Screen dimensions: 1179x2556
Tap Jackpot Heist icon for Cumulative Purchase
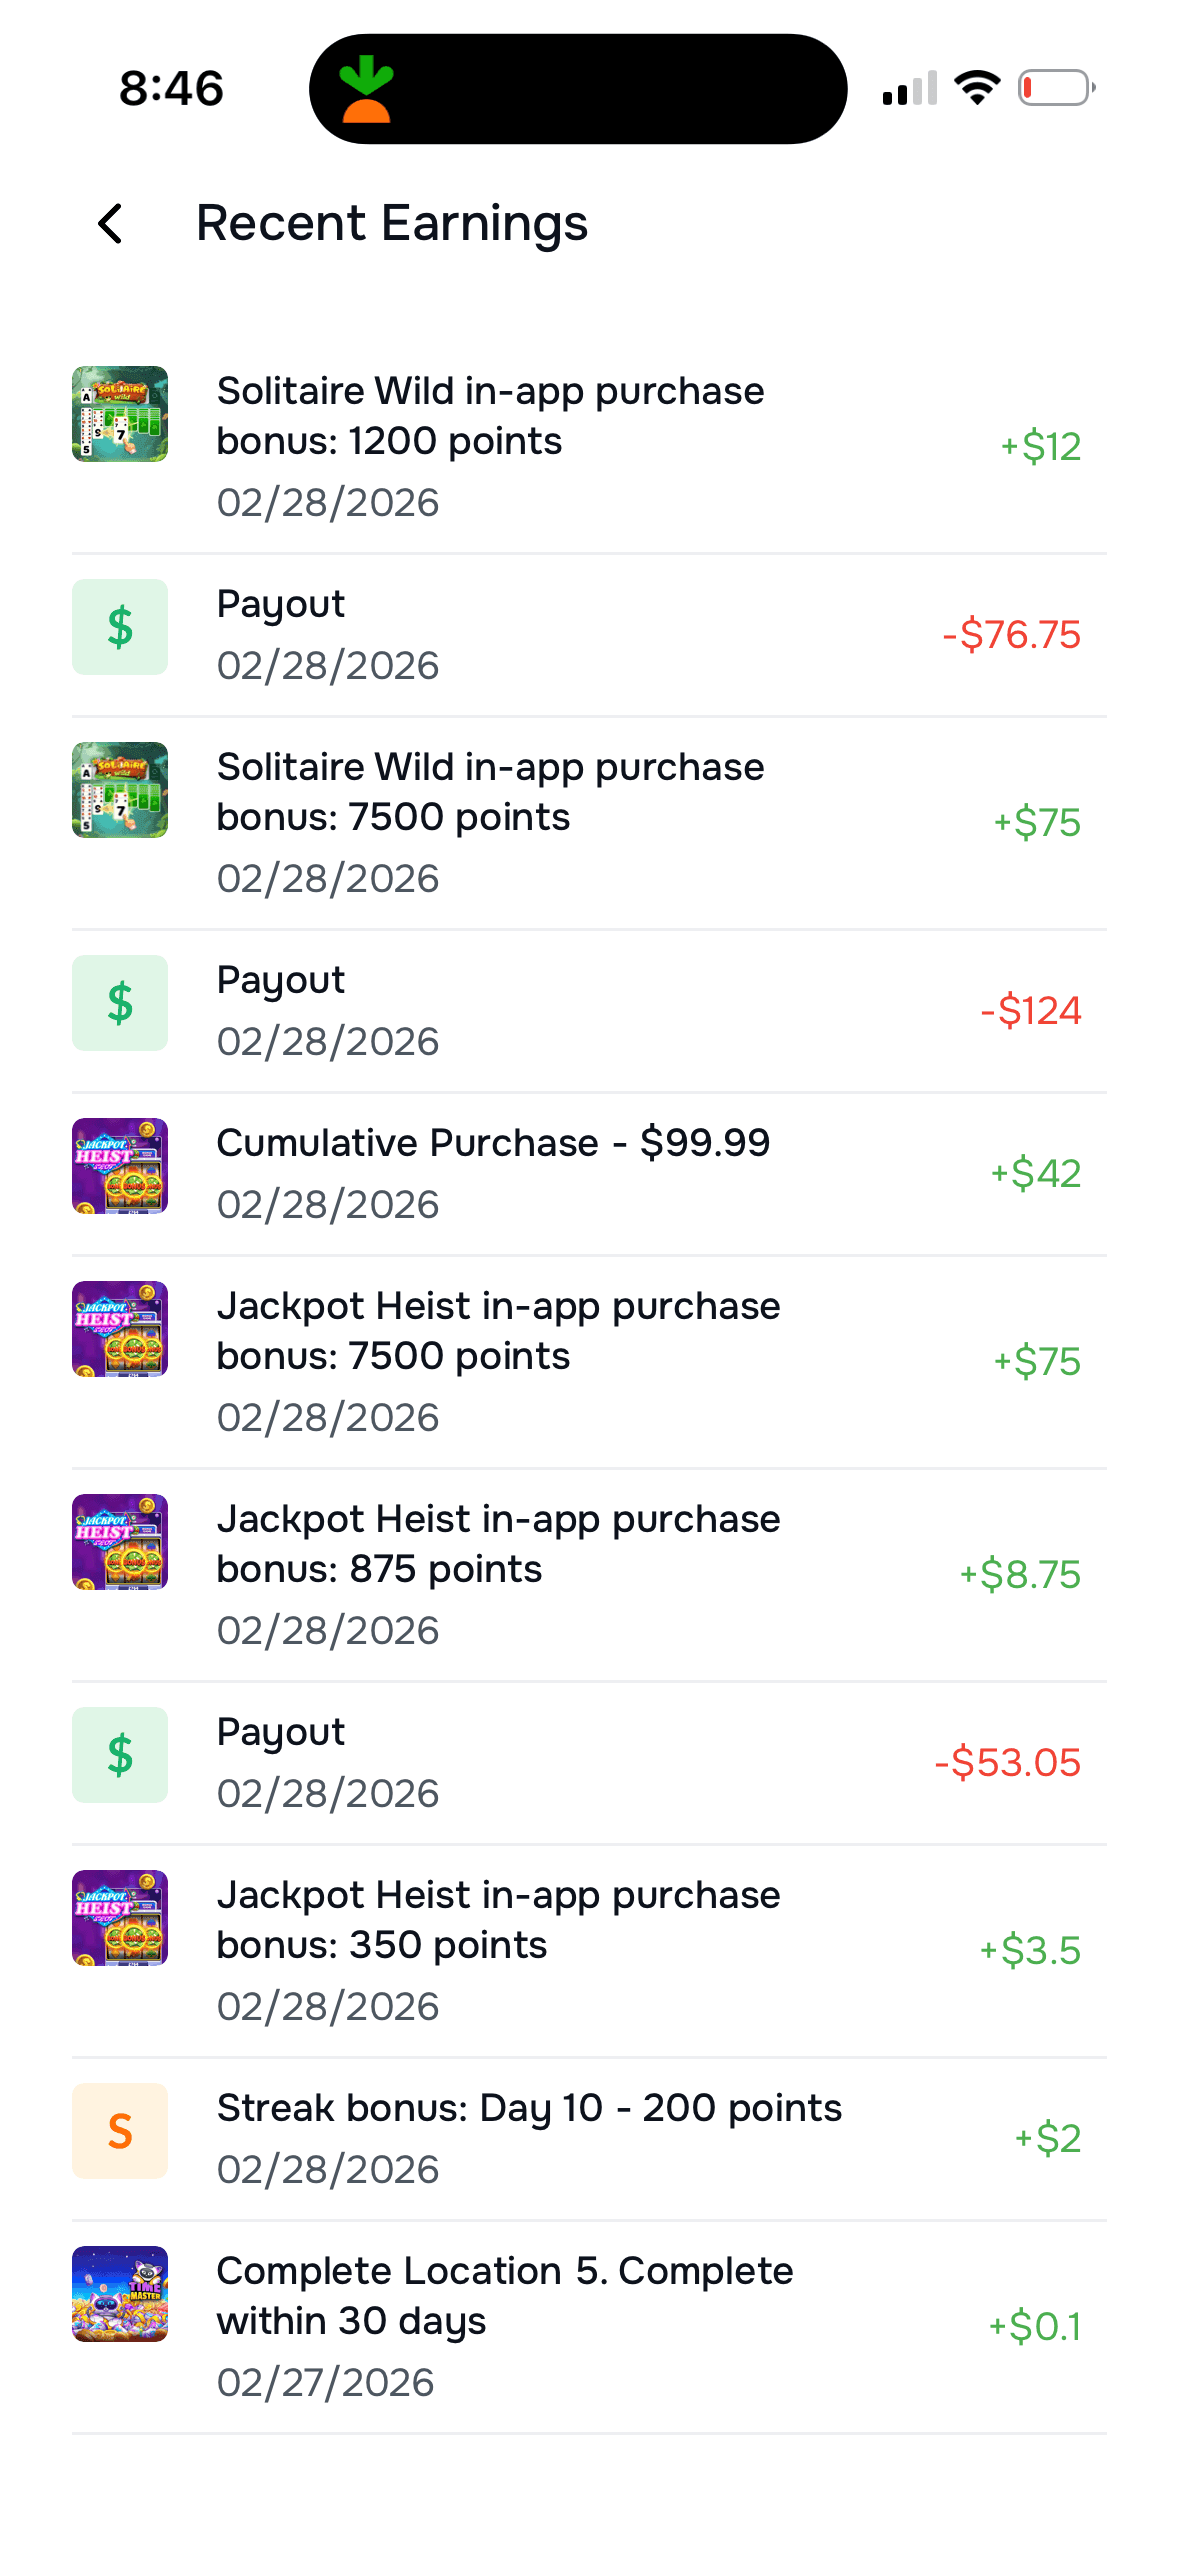pos(120,1166)
